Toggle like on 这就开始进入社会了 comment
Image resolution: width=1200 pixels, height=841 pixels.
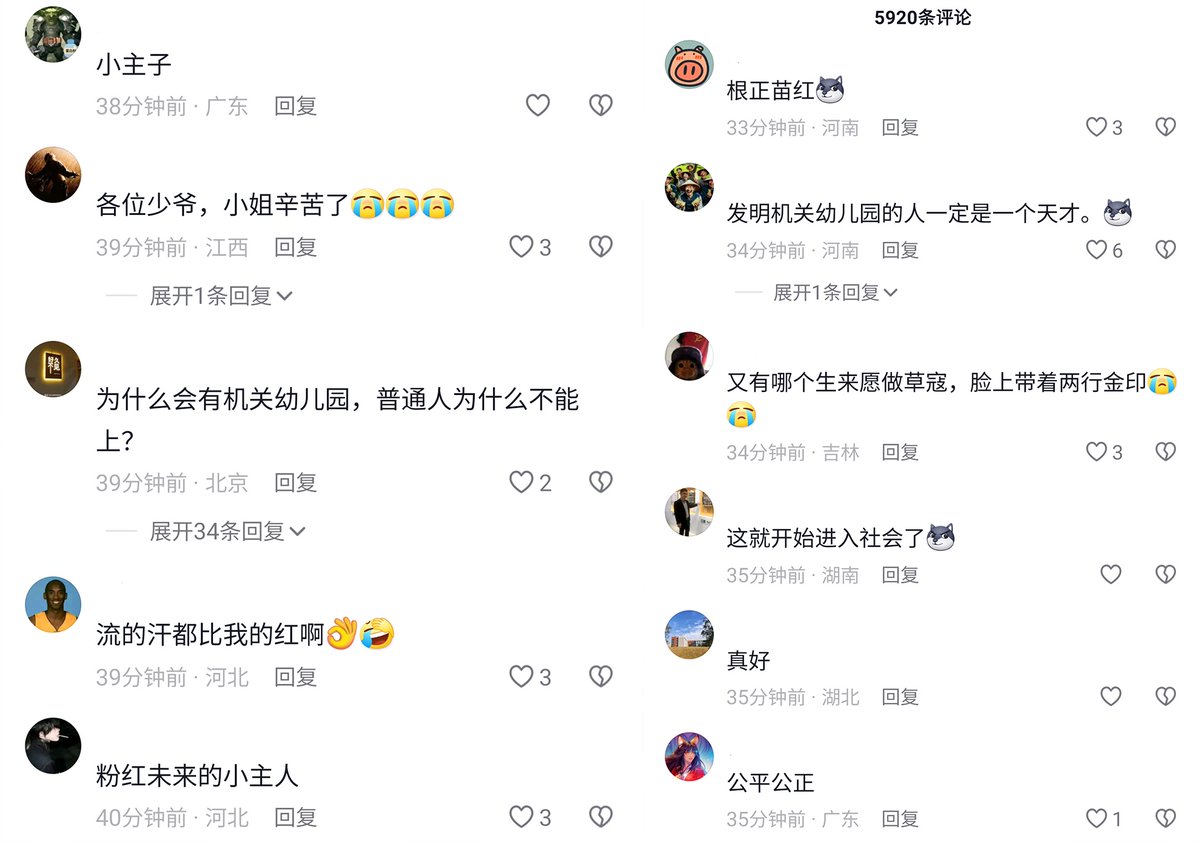(1111, 574)
